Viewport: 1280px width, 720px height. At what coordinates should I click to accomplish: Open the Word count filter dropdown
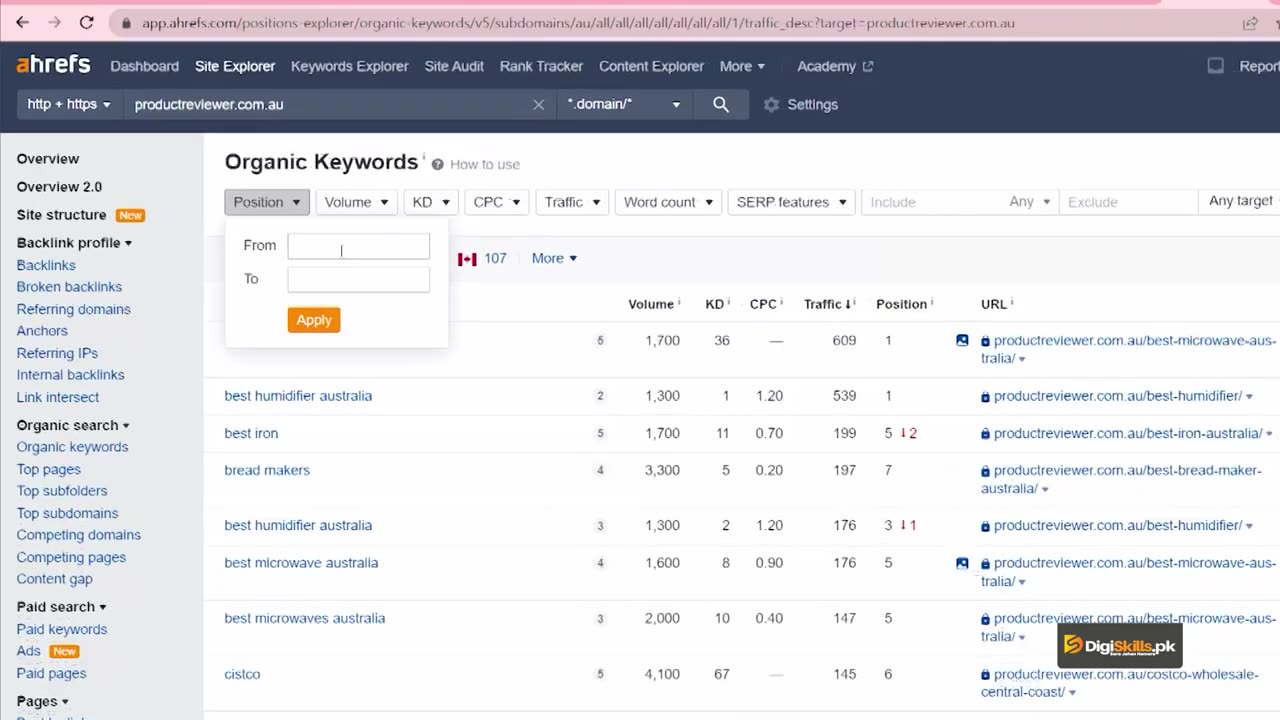[668, 202]
